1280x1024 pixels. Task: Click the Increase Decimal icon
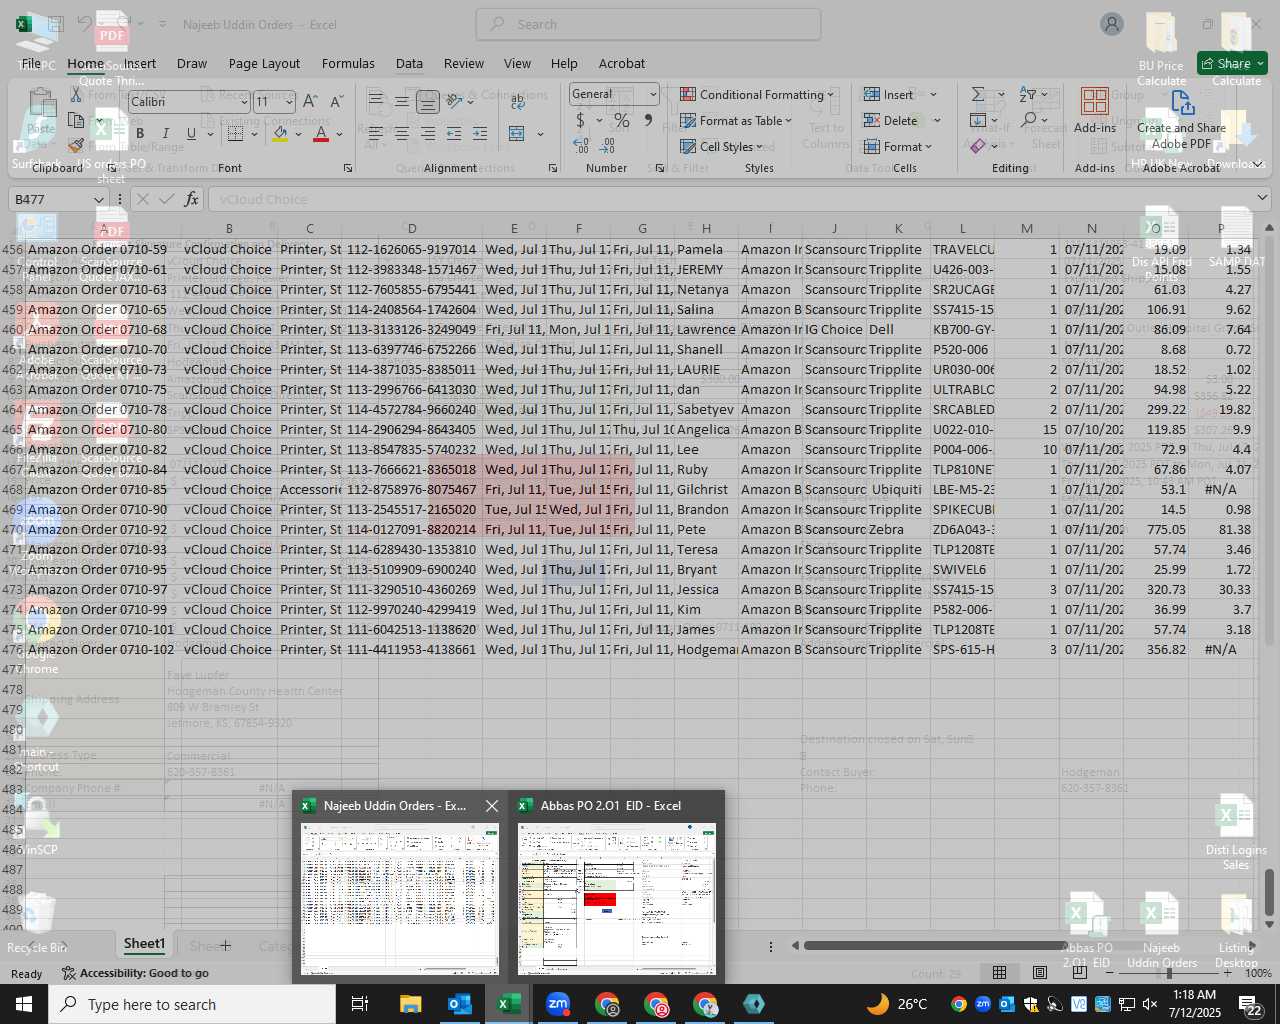coord(581,146)
